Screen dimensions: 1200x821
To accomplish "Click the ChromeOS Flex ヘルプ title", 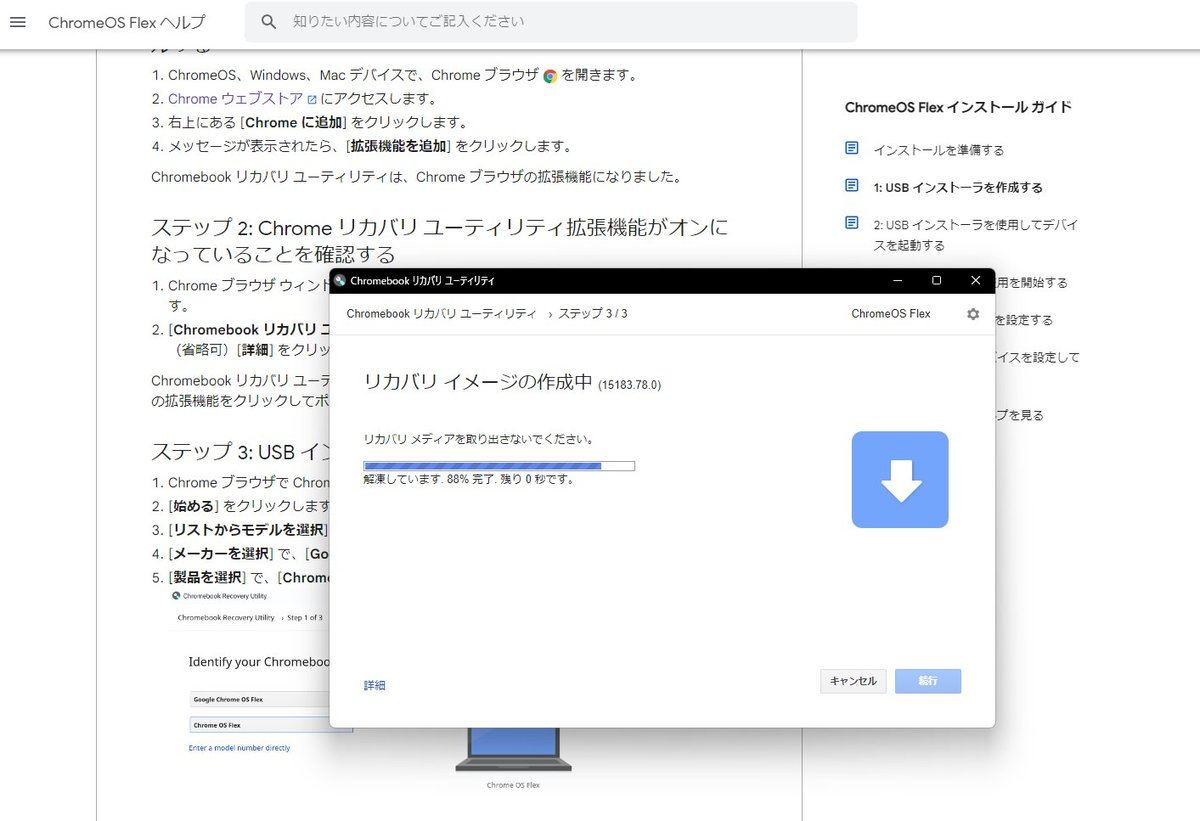I will coord(127,22).
